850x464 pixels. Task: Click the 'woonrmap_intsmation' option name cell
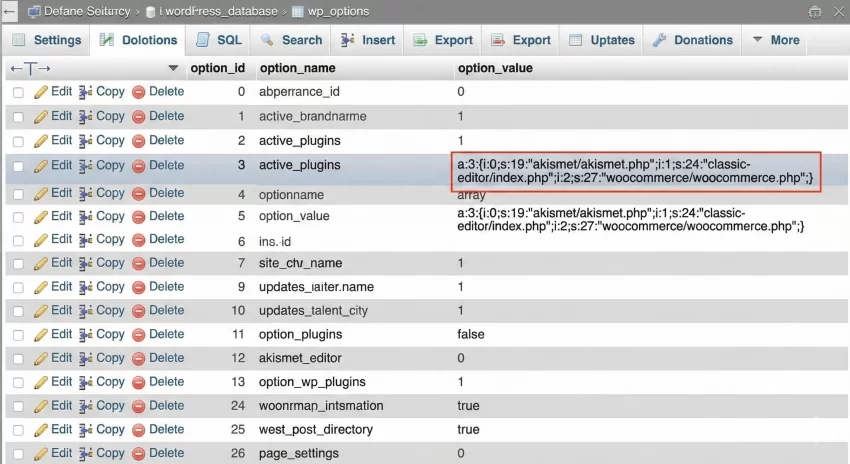point(321,406)
